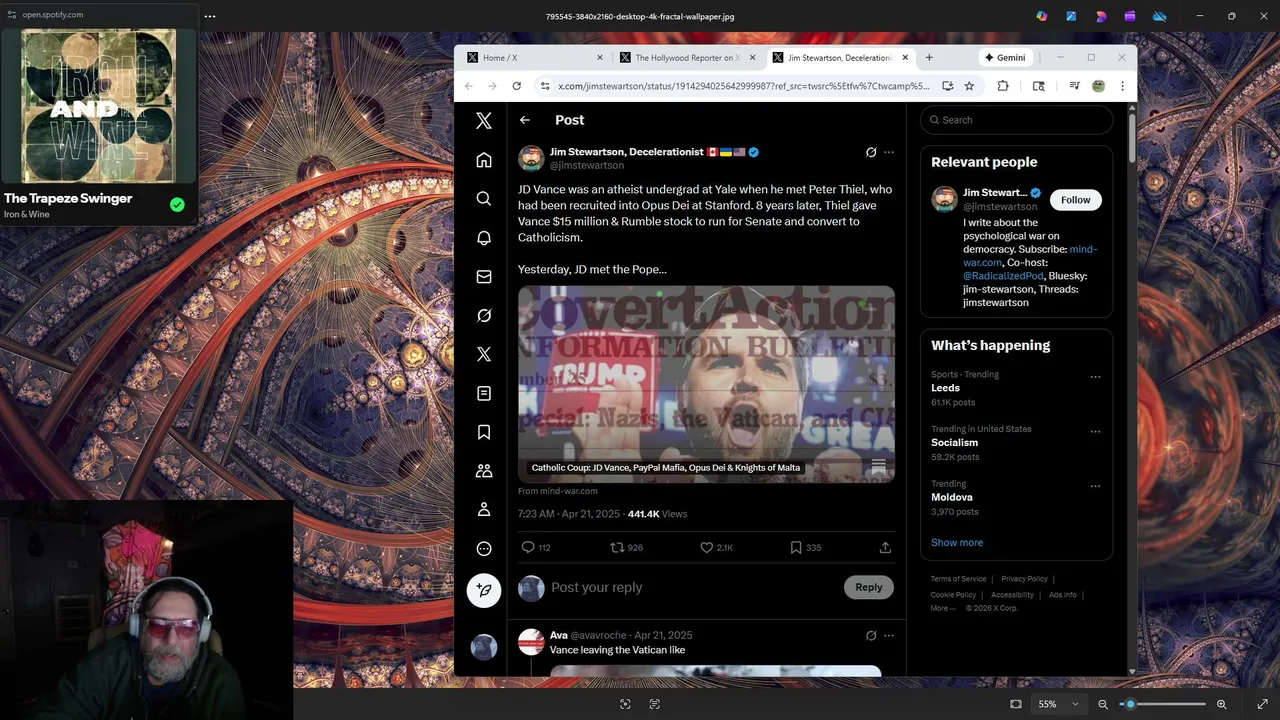Open more options on Jim Stewartson post

click(889, 152)
